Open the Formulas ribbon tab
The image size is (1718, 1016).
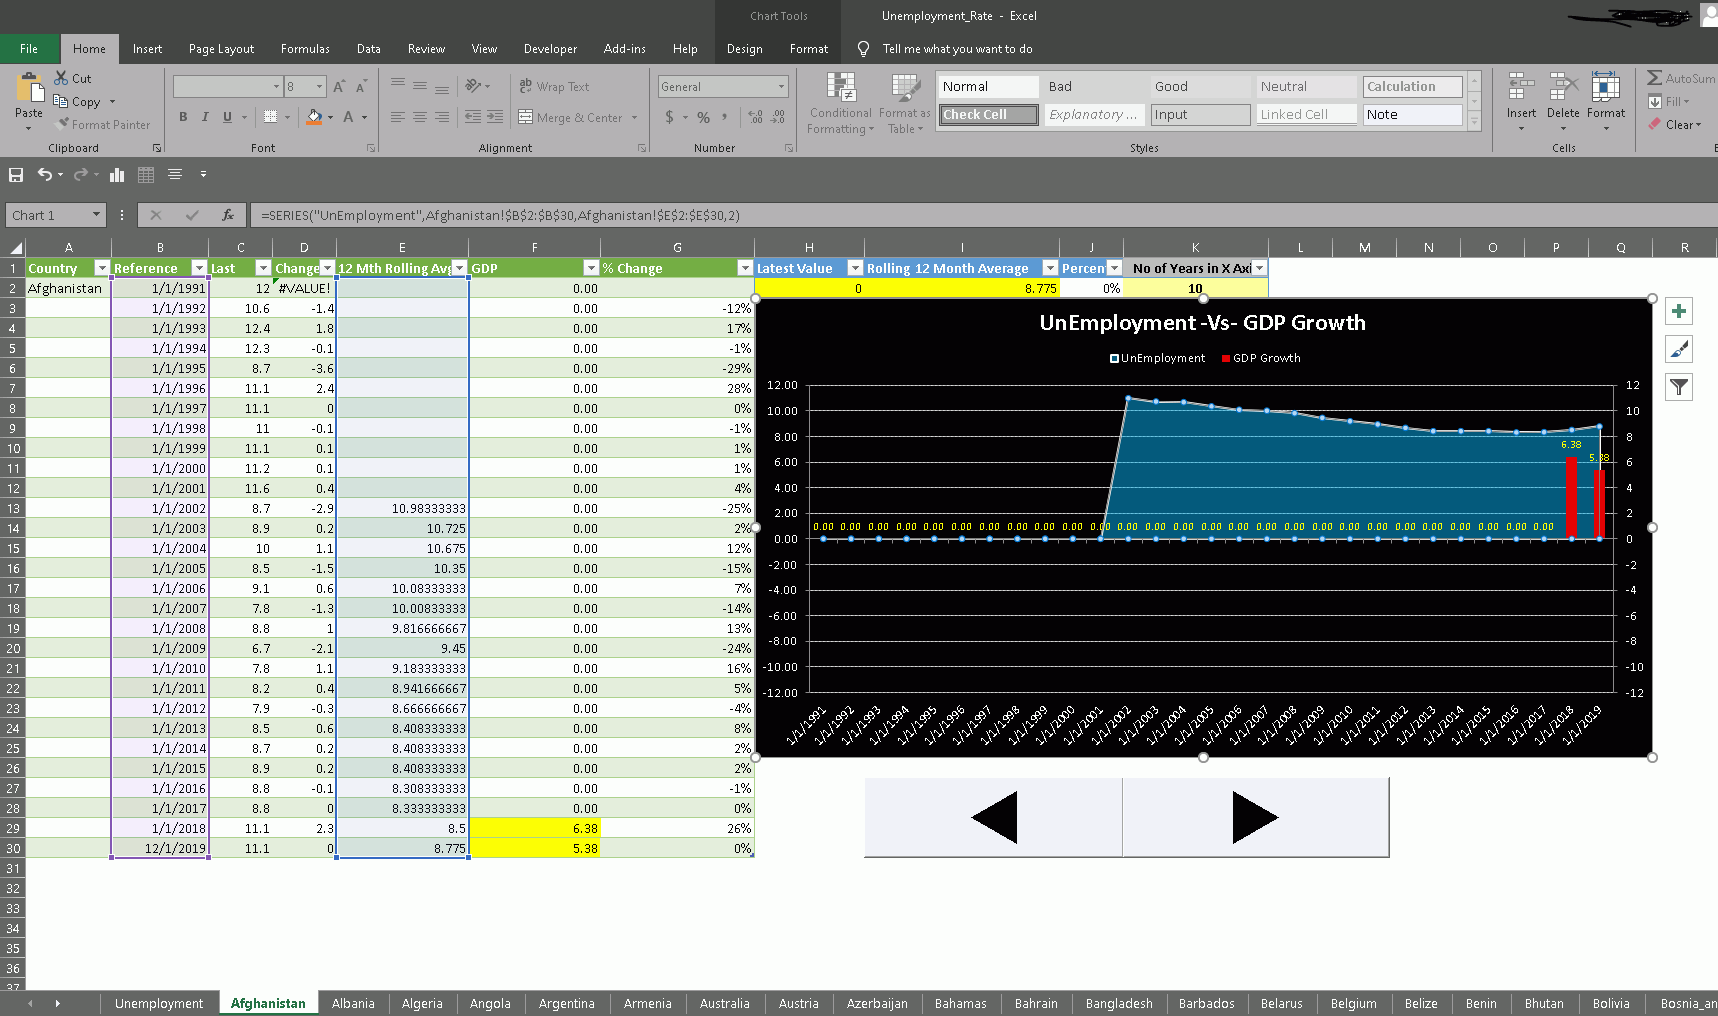[305, 49]
